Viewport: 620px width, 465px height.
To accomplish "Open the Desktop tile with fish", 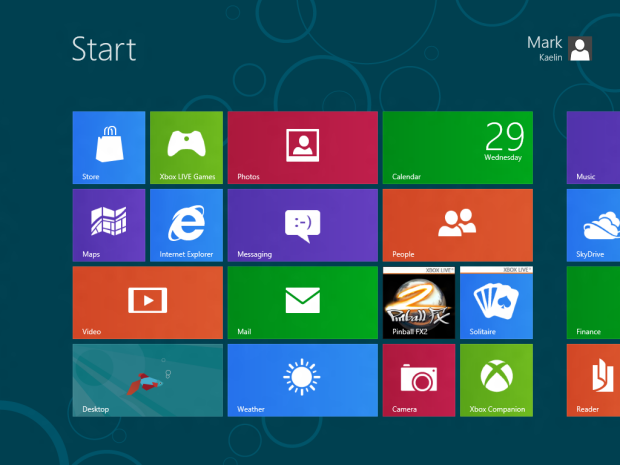I will pos(147,380).
